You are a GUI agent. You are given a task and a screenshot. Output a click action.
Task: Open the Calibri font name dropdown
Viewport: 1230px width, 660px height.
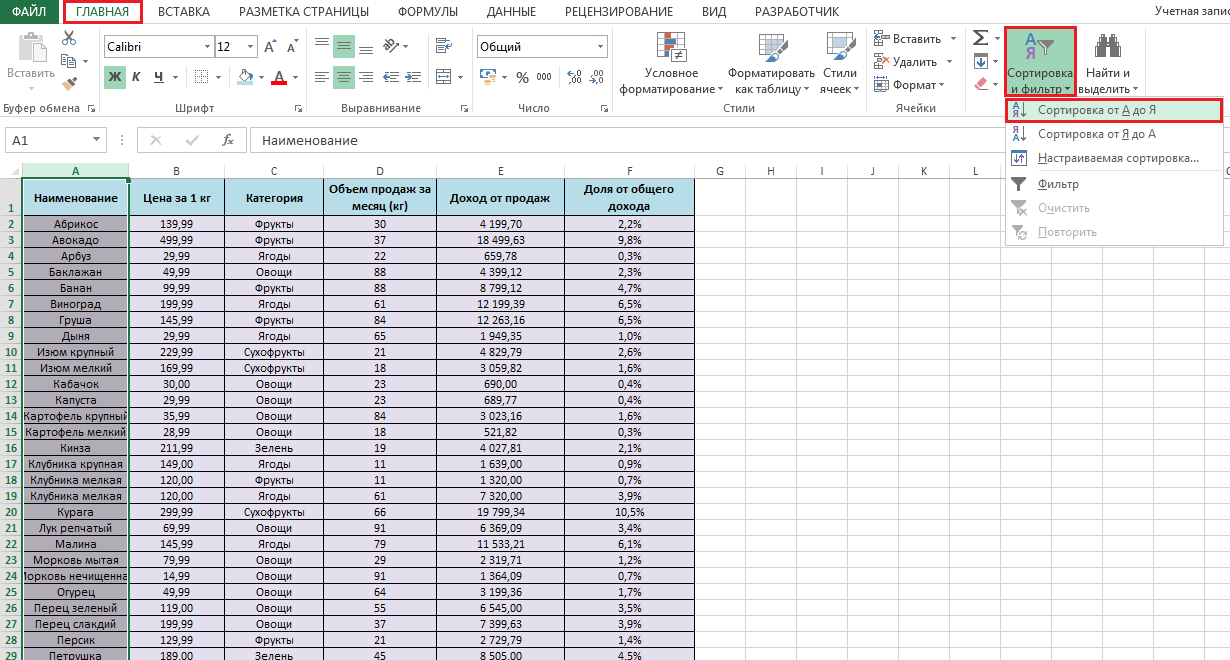click(207, 47)
